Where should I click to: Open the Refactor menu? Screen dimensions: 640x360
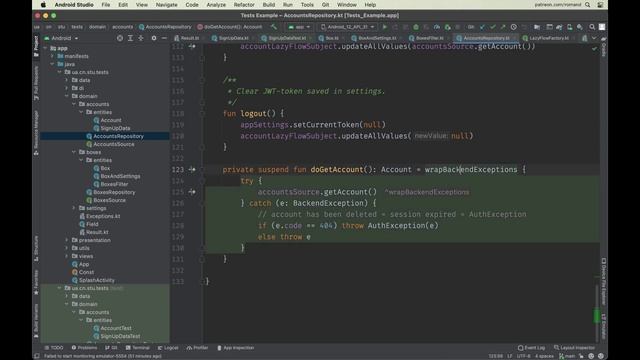click(244, 5)
